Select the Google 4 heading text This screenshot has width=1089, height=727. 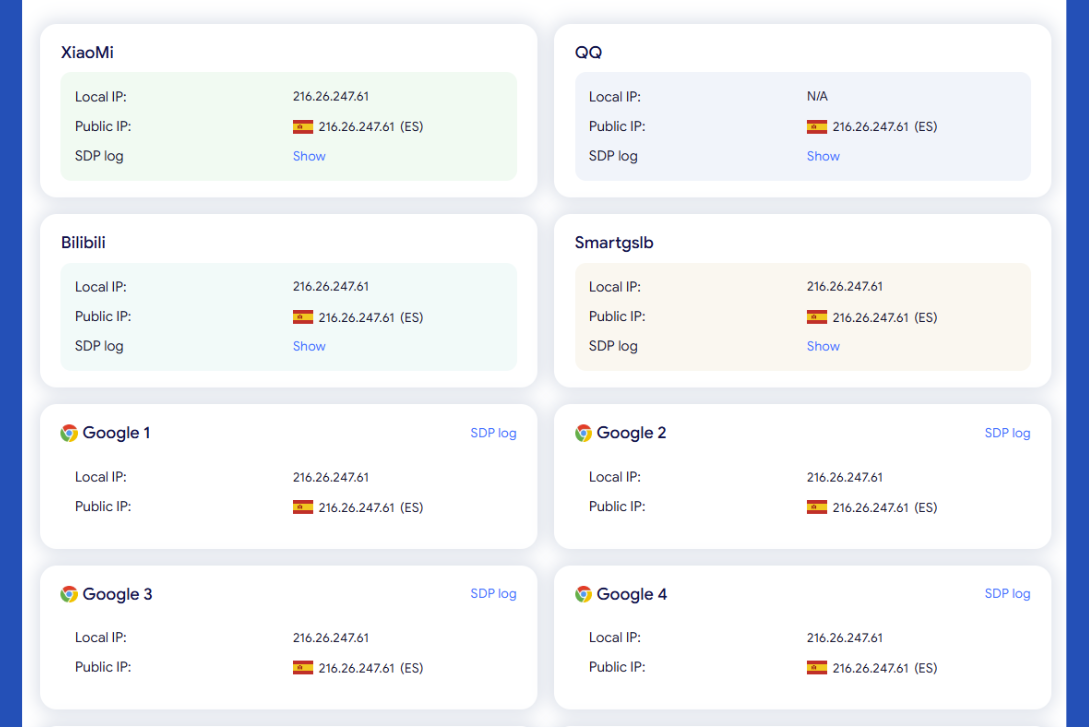(631, 594)
